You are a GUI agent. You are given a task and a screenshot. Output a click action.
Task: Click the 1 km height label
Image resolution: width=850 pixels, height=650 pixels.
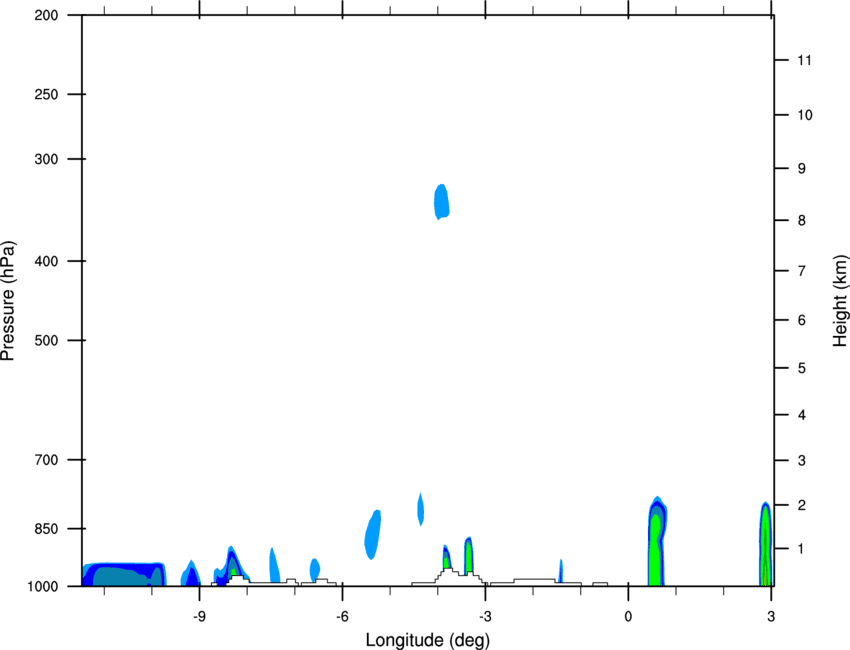[801, 549]
